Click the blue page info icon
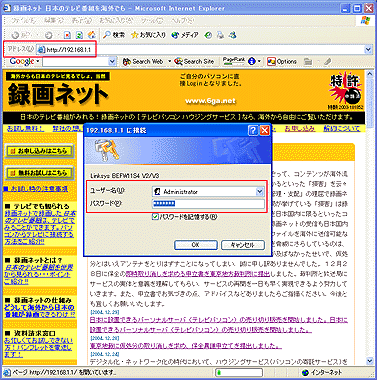 (252, 61)
